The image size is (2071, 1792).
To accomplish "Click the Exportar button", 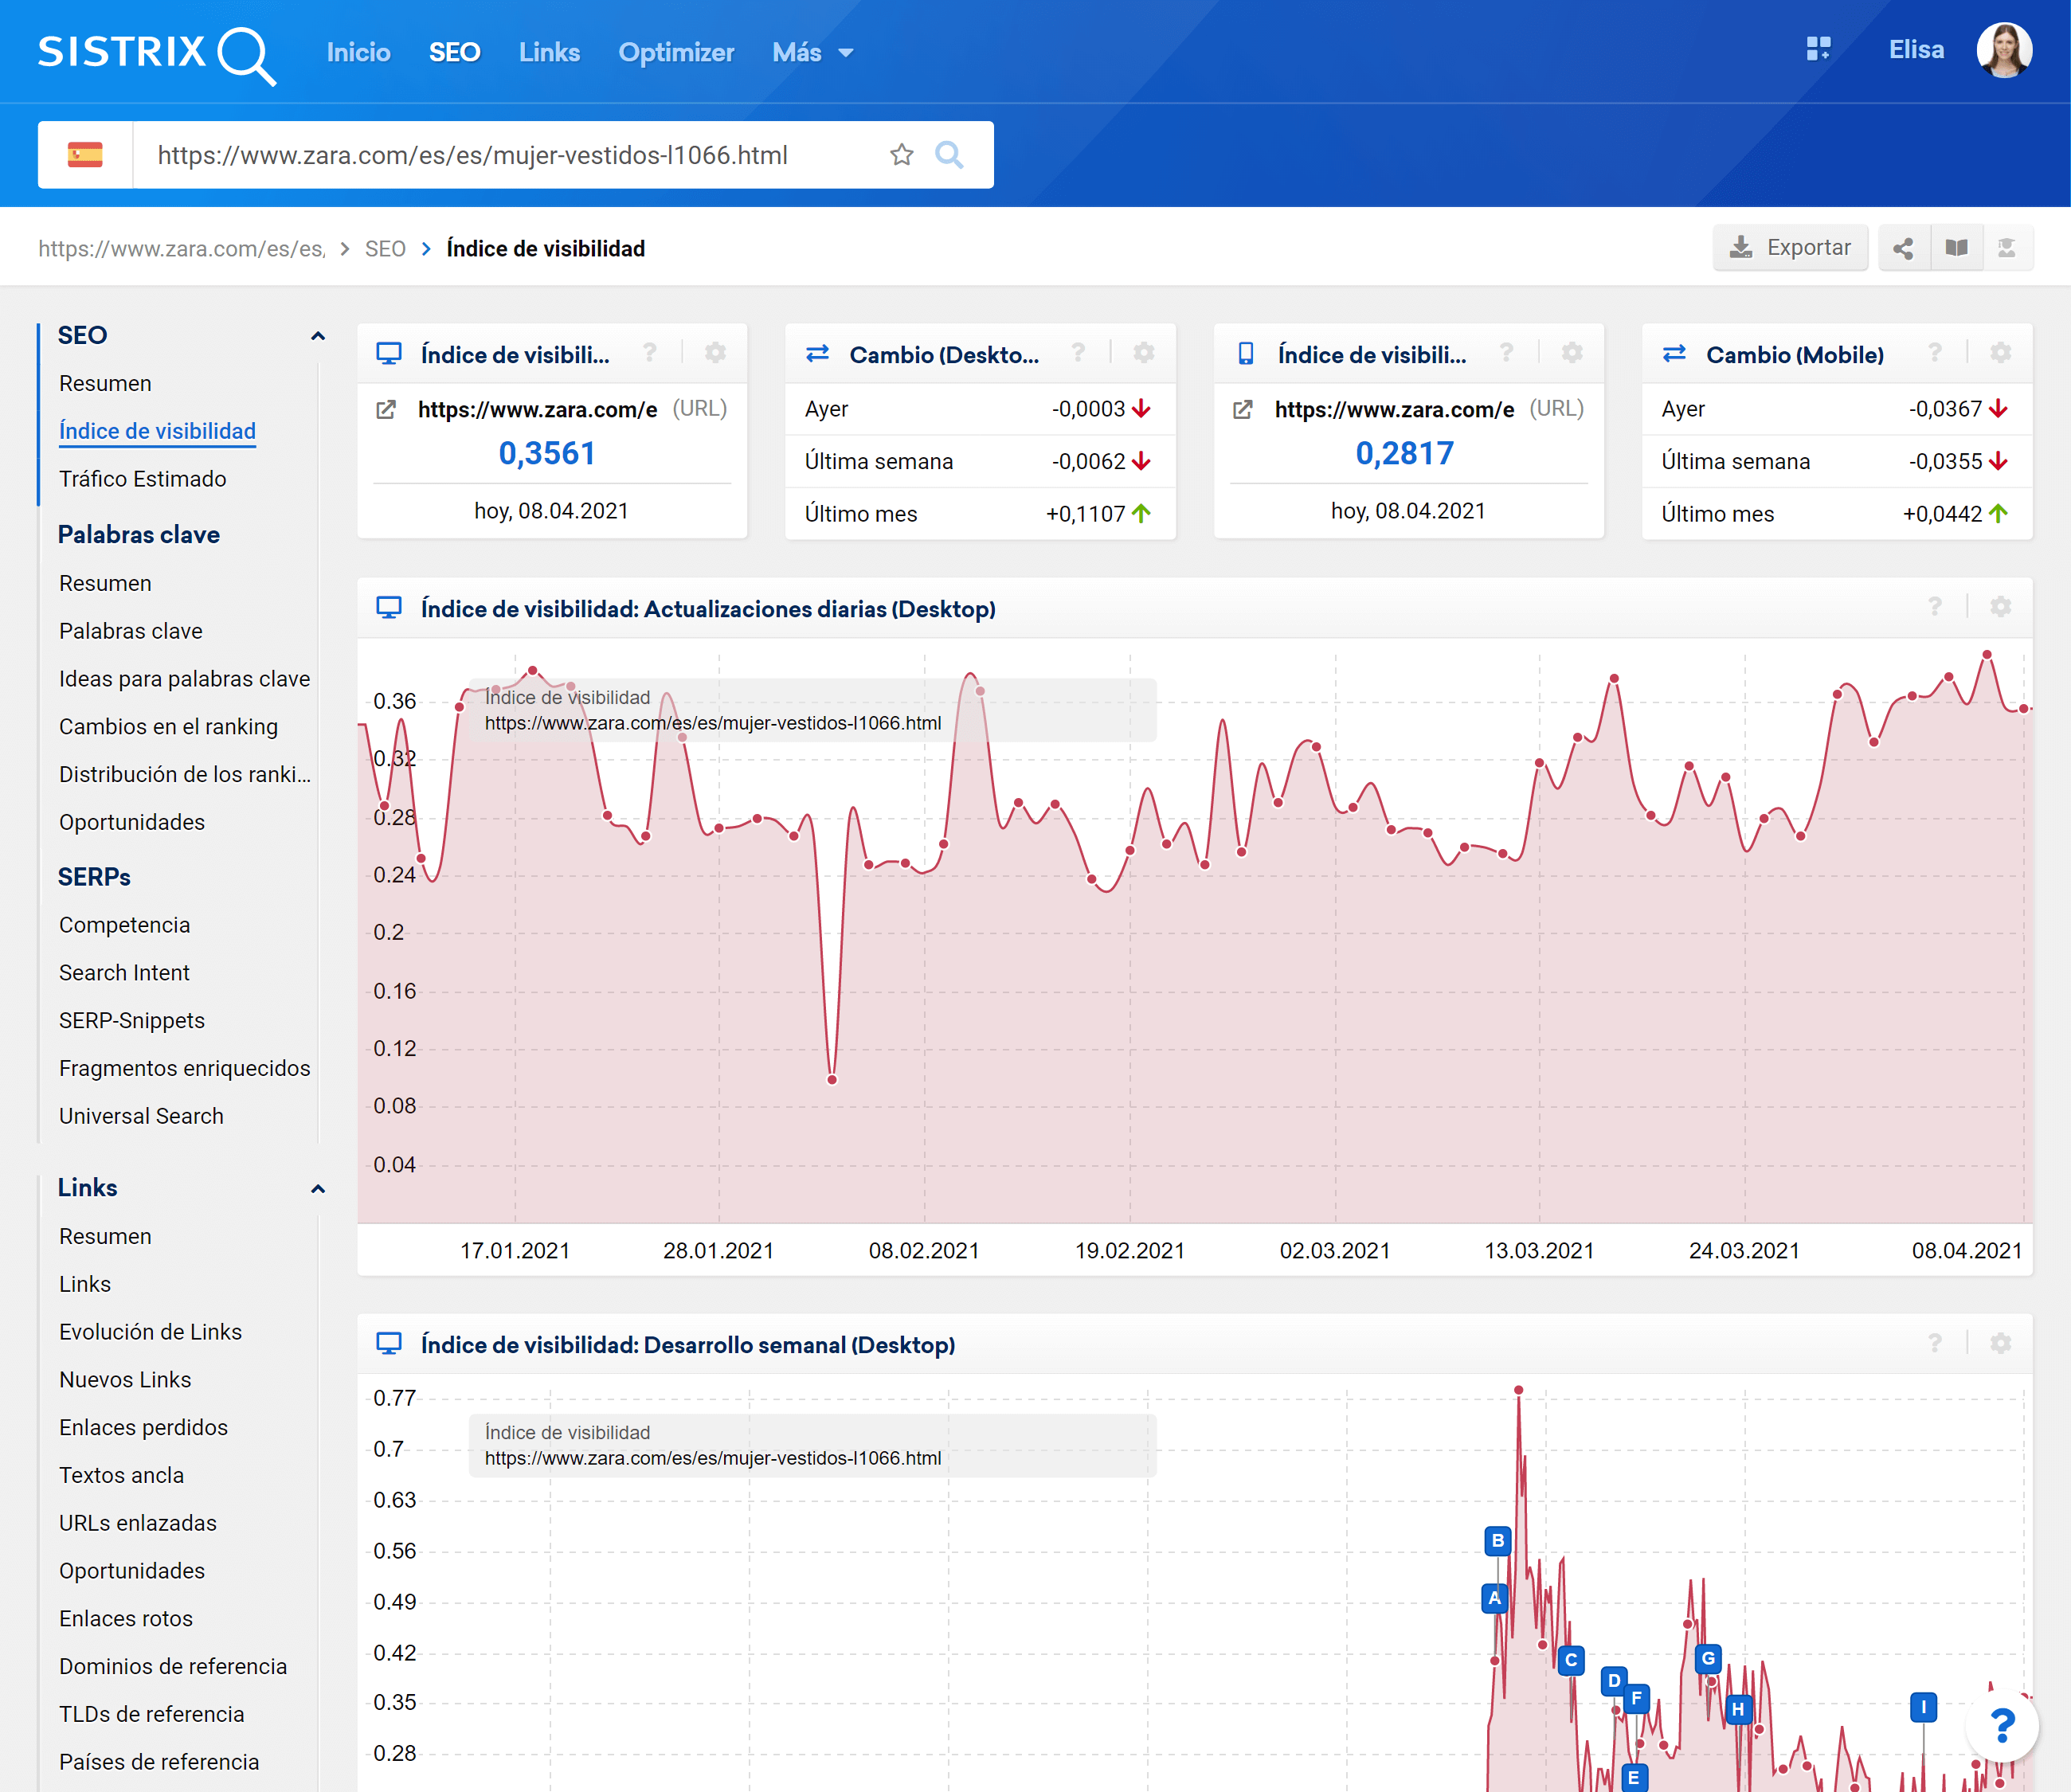I will (1790, 248).
